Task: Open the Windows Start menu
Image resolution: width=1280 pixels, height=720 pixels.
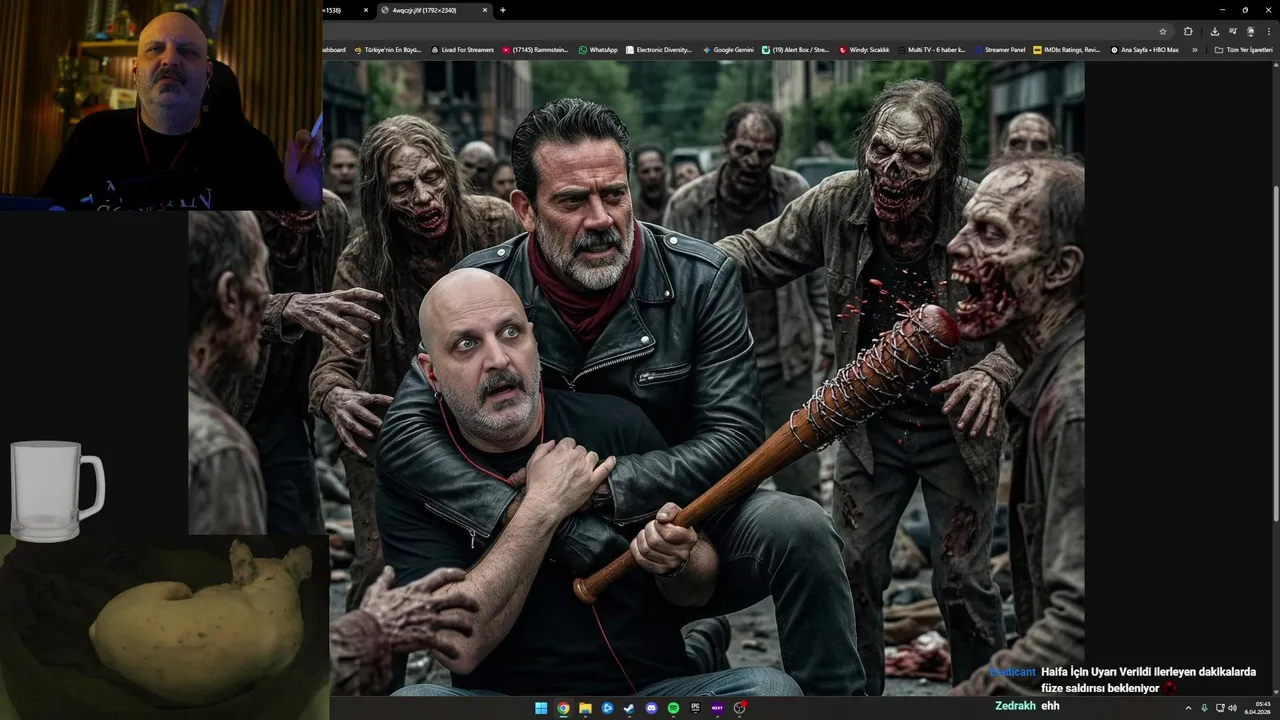Action: coord(541,708)
